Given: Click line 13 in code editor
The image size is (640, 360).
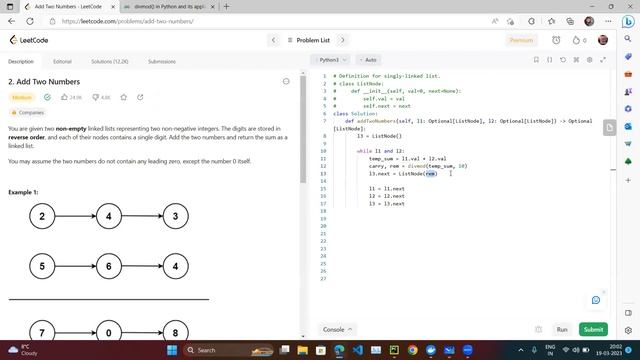Looking at the screenshot, I should pyautogui.click(x=403, y=174).
